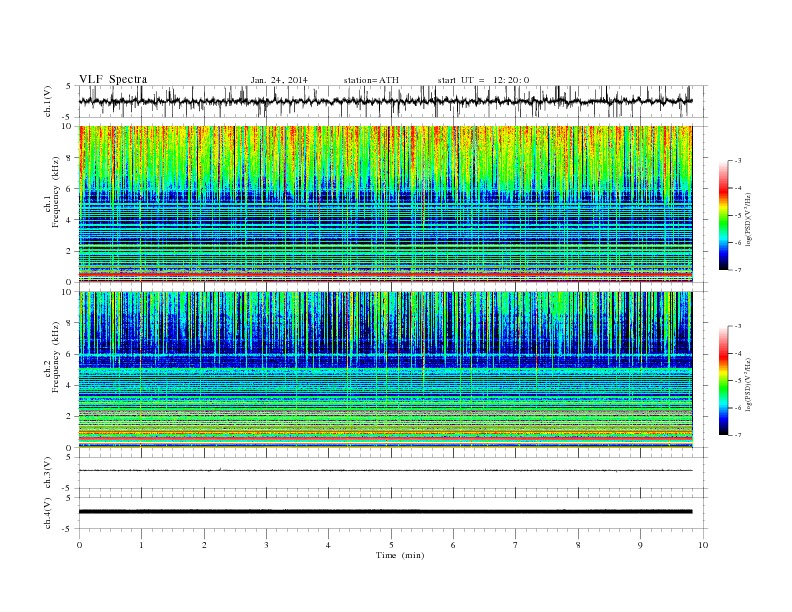
Task: Click the "start UT = 12:20:0" text
Action: pyautogui.click(x=483, y=80)
